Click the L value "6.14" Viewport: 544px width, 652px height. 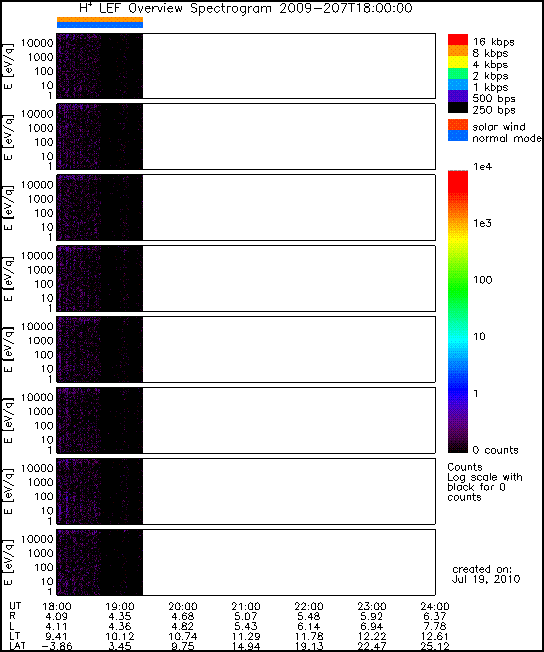tap(309, 627)
